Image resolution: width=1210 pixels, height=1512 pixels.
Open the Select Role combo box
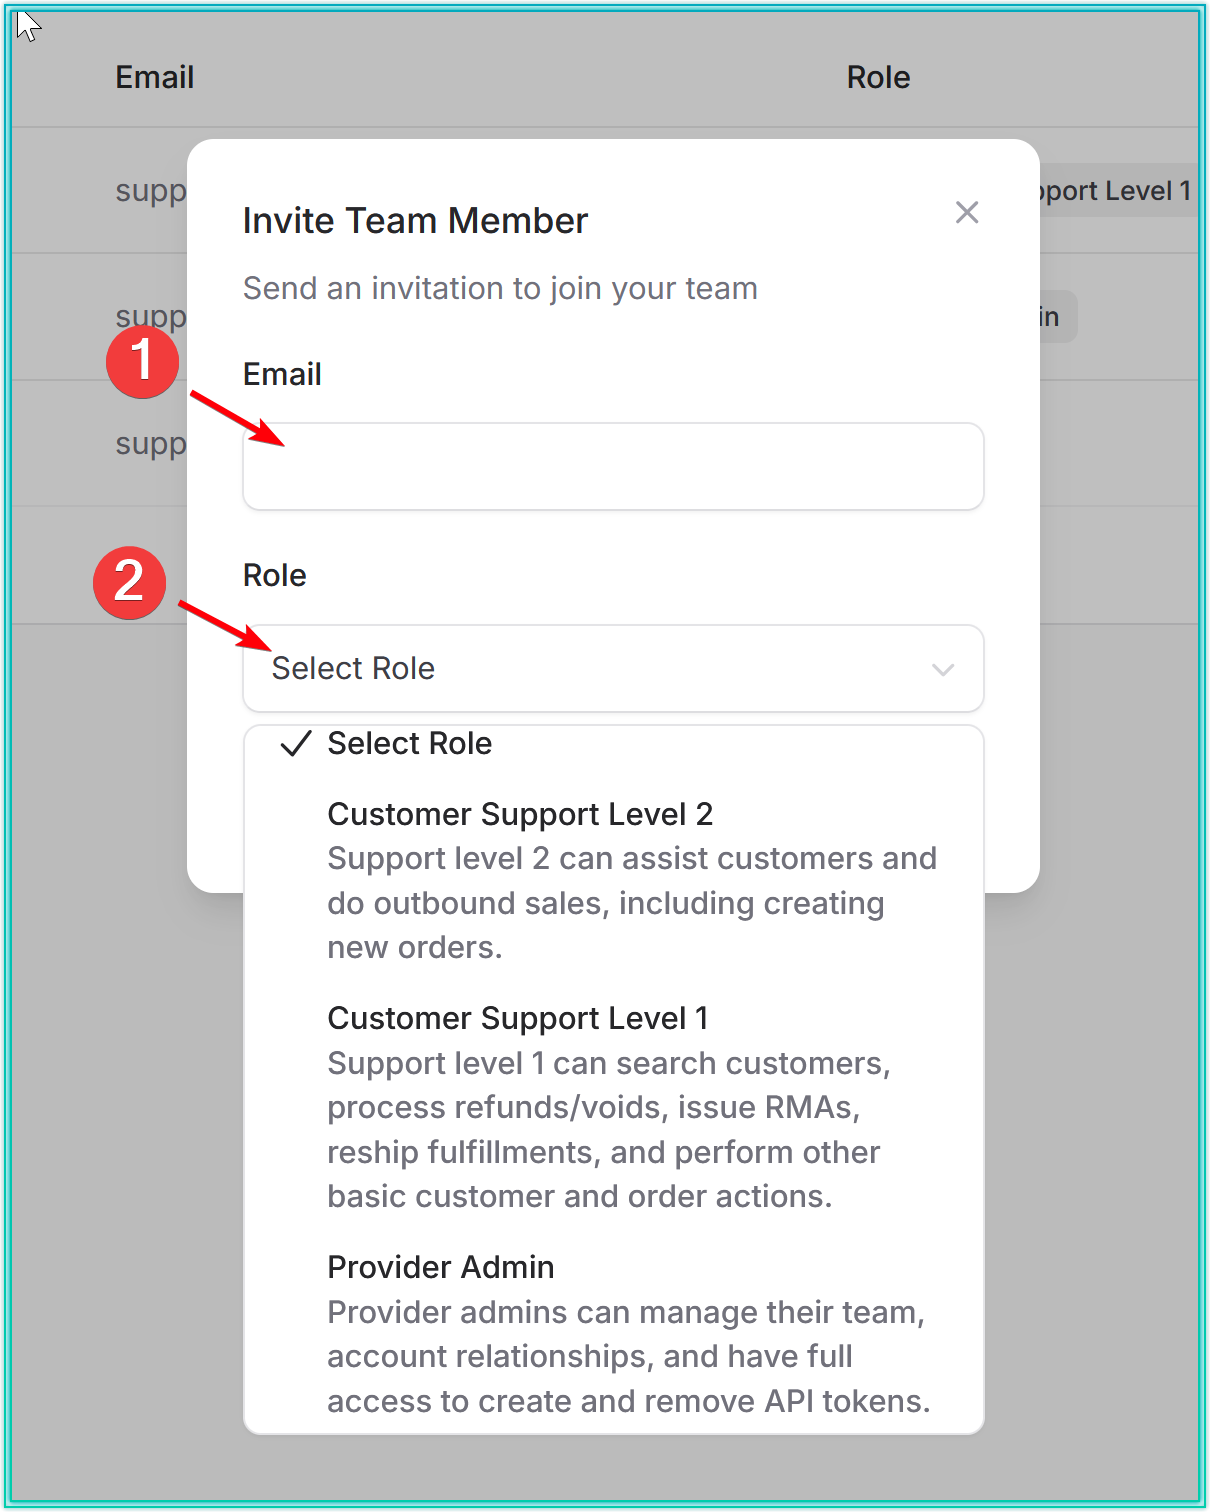click(x=612, y=669)
